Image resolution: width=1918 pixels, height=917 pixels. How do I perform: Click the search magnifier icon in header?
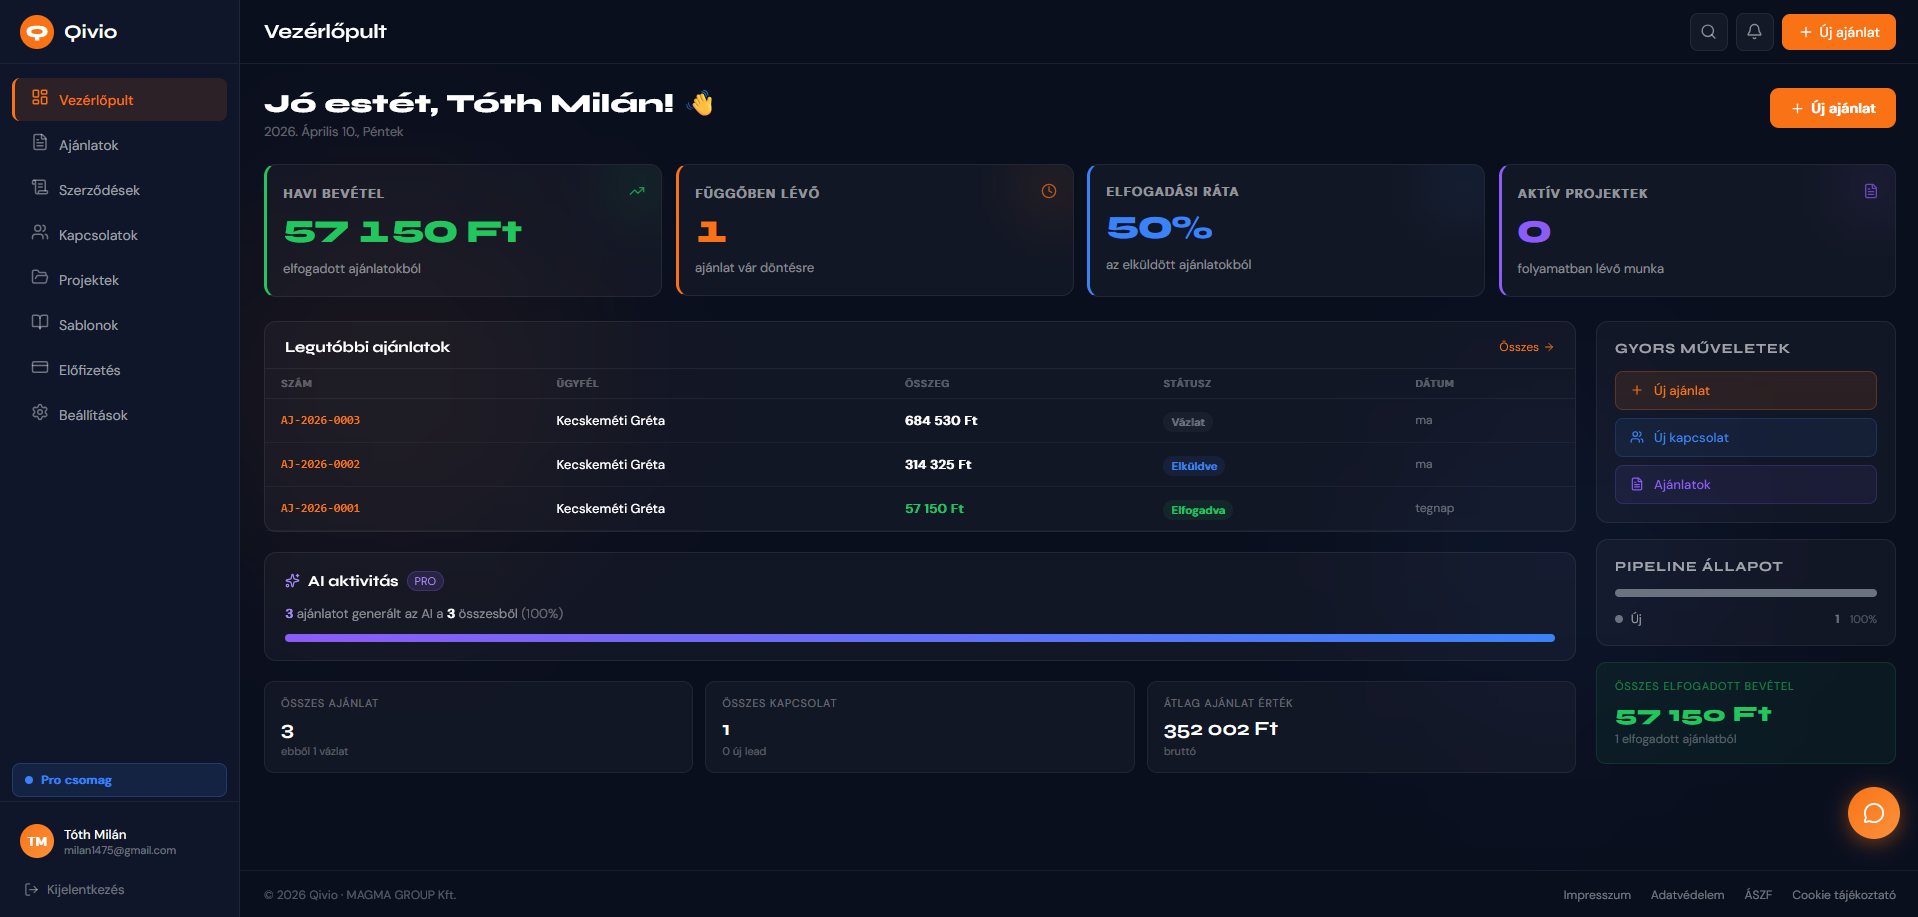point(1708,32)
